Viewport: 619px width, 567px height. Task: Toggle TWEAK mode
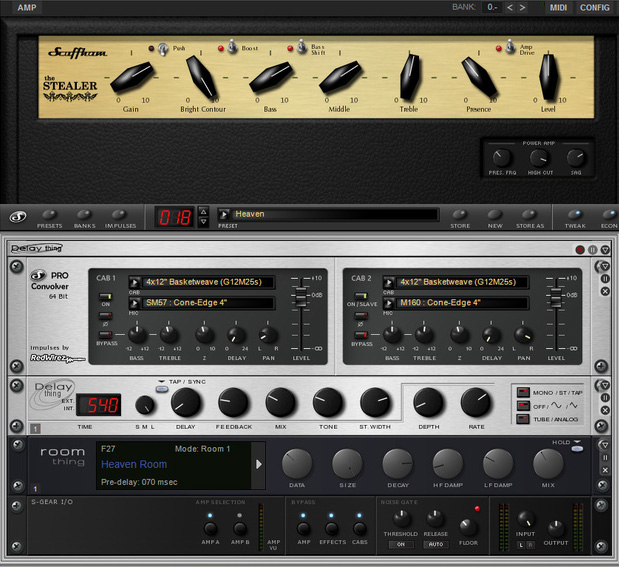[575, 214]
